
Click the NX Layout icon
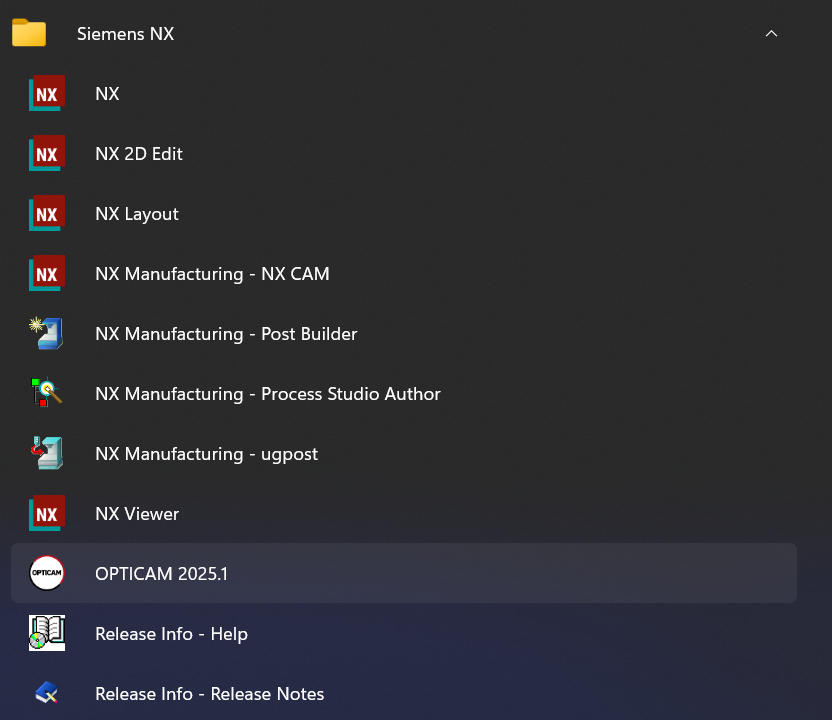click(47, 213)
